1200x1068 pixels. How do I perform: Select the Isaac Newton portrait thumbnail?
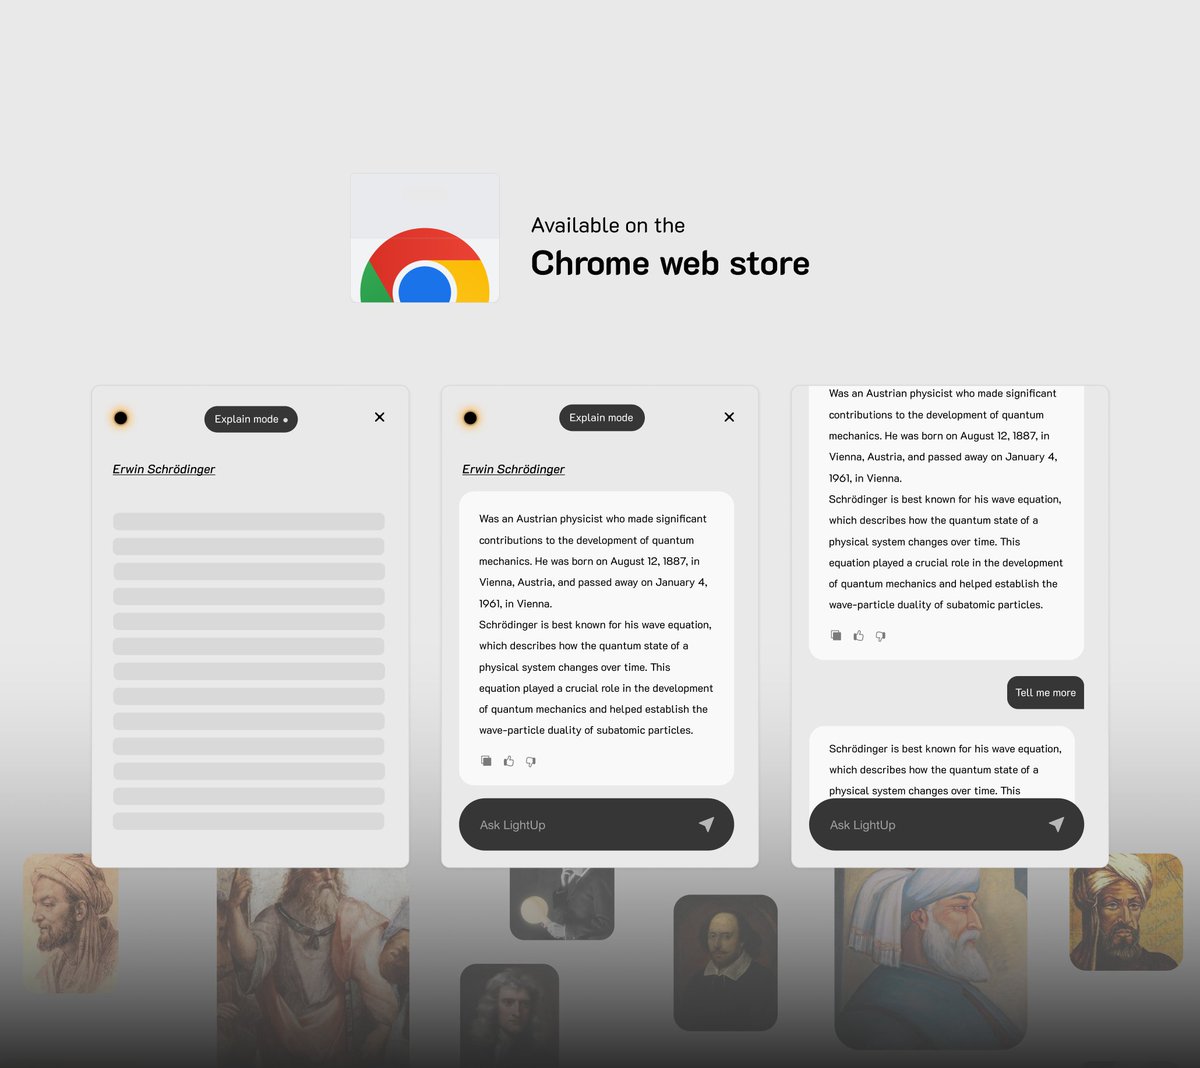[510, 1015]
